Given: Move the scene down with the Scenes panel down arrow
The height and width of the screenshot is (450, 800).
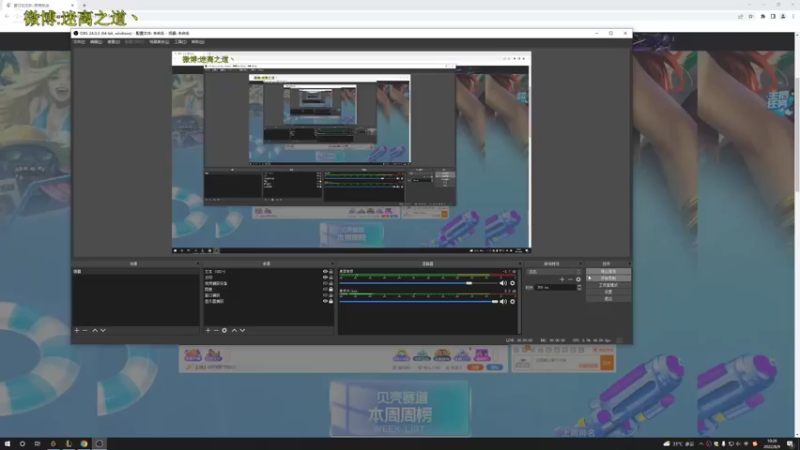Looking at the screenshot, I should coord(103,330).
